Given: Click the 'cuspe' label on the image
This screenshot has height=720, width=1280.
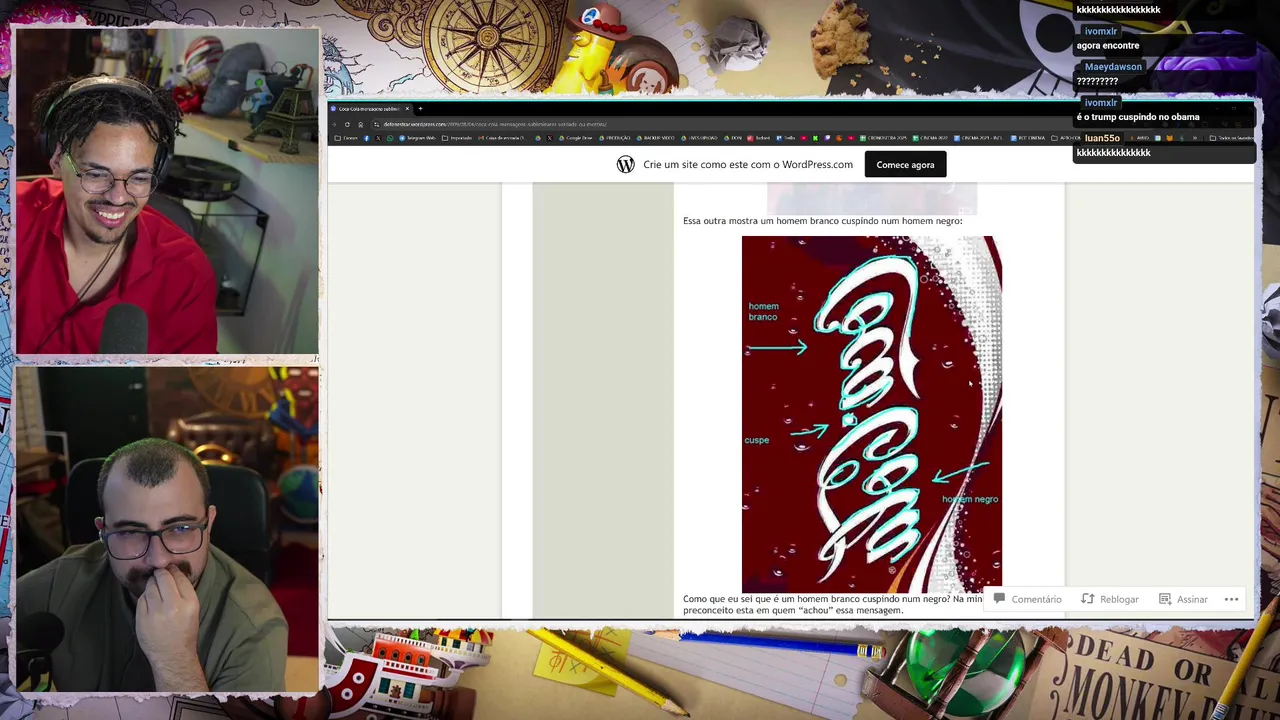Looking at the screenshot, I should [x=756, y=440].
